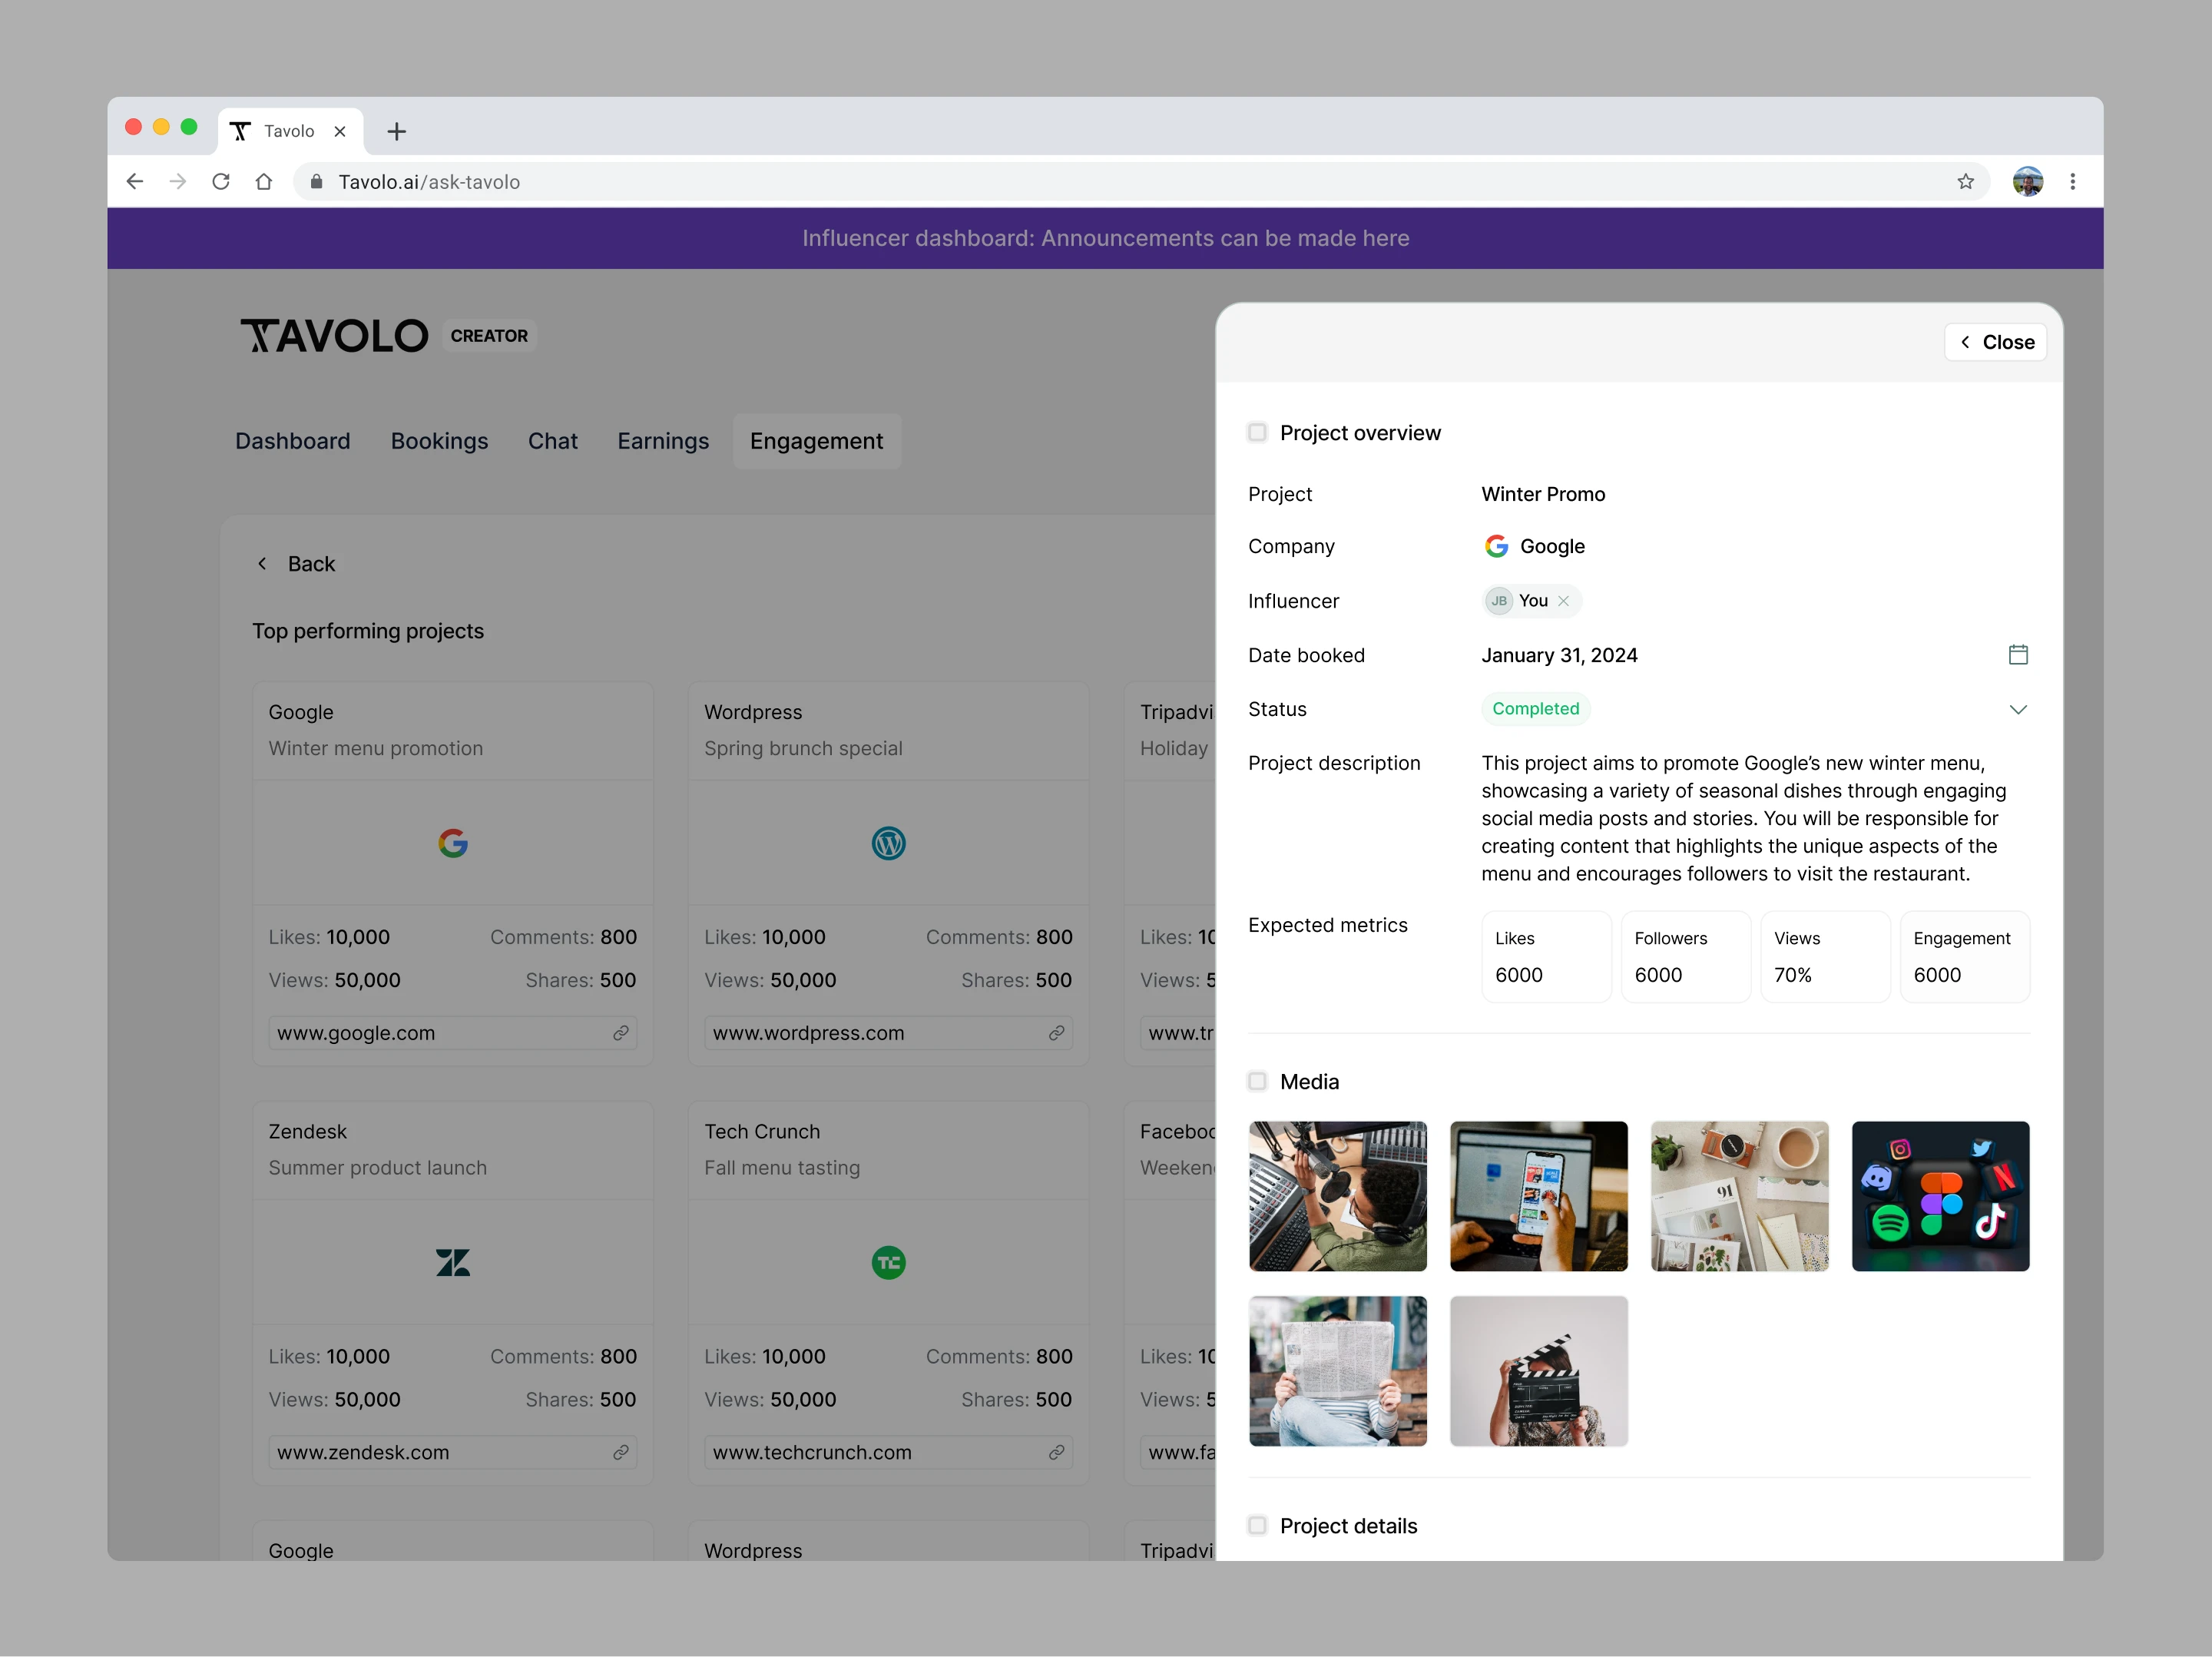This screenshot has width=2212, height=1657.
Task: Click the Views 70% metric box
Action: coord(1825,956)
